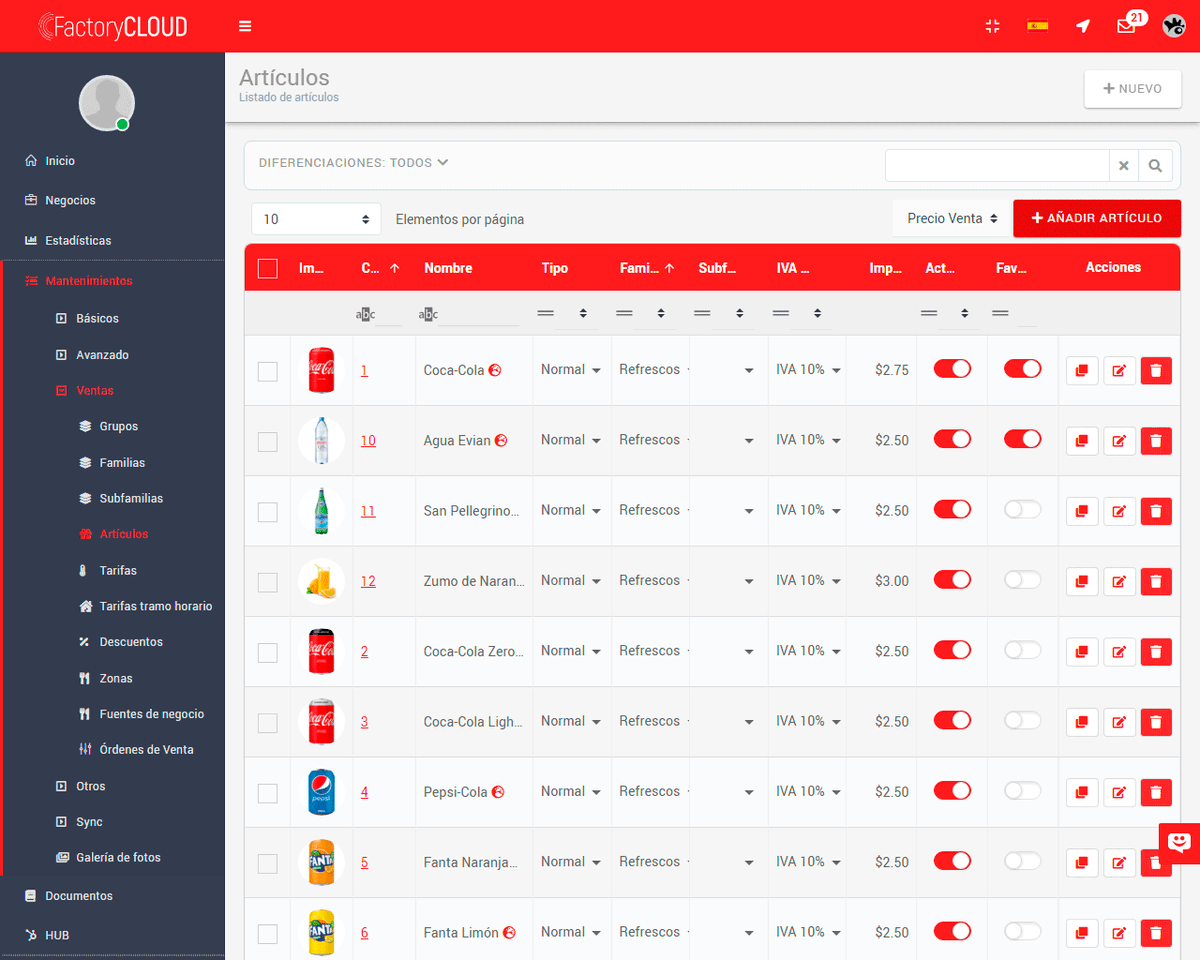Click the Nombre column filter text field
The height and width of the screenshot is (960, 1200).
coord(479,314)
